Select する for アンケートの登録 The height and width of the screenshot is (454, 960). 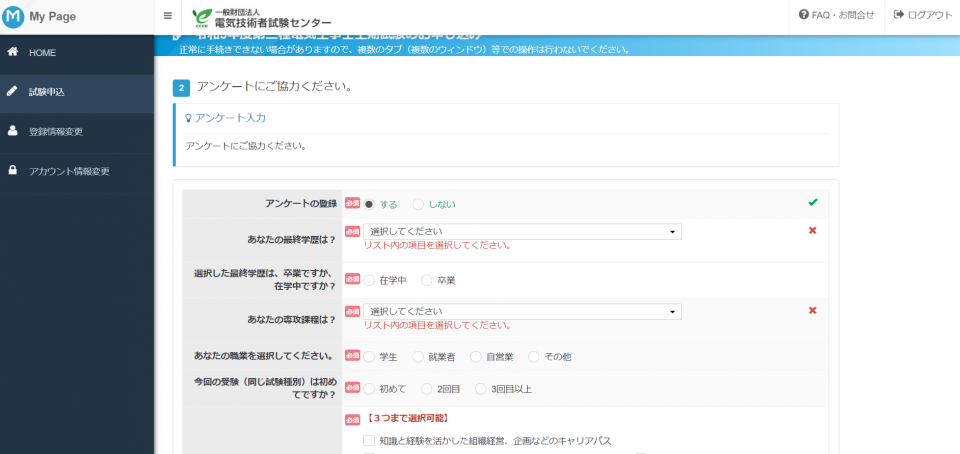[369, 204]
